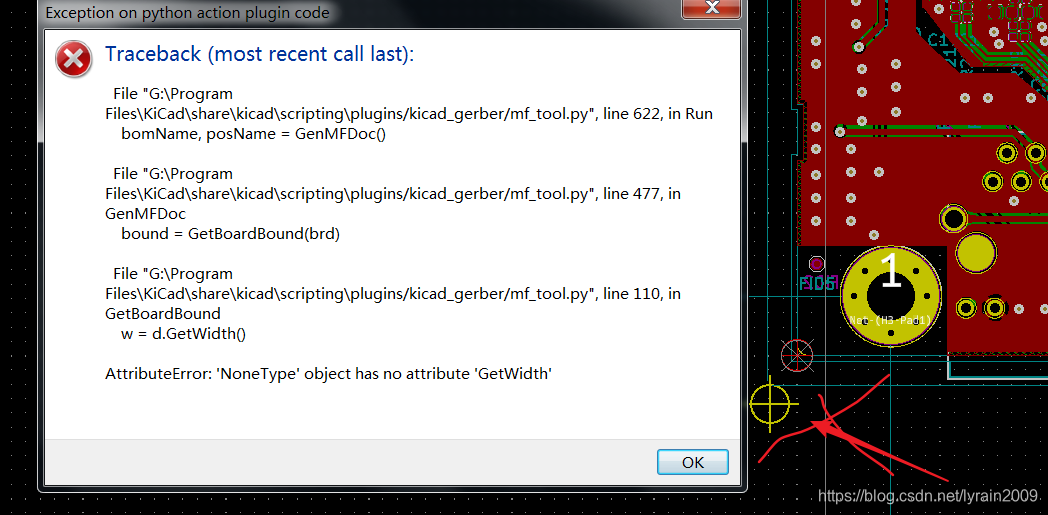Select the large mounting hole pad numbered 1
The image size is (1048, 515).
pyautogui.click(x=892, y=295)
